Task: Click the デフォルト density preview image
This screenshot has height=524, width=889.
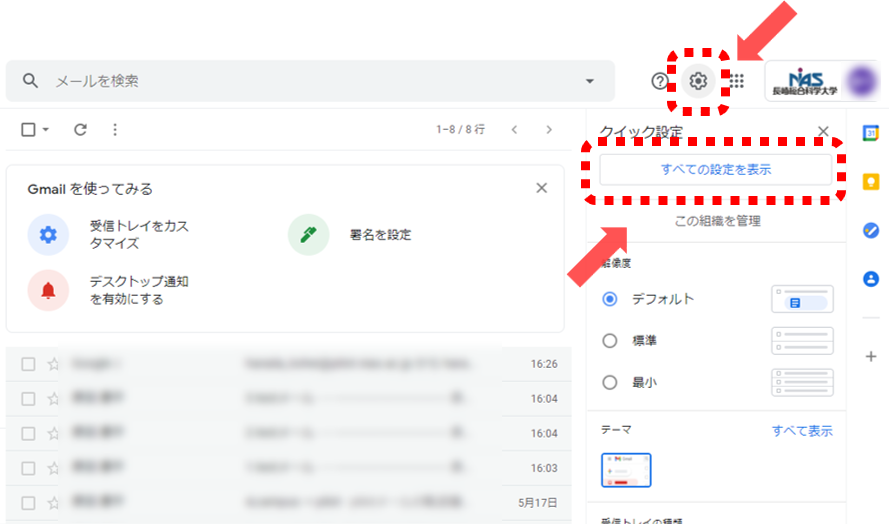Action: click(x=802, y=299)
